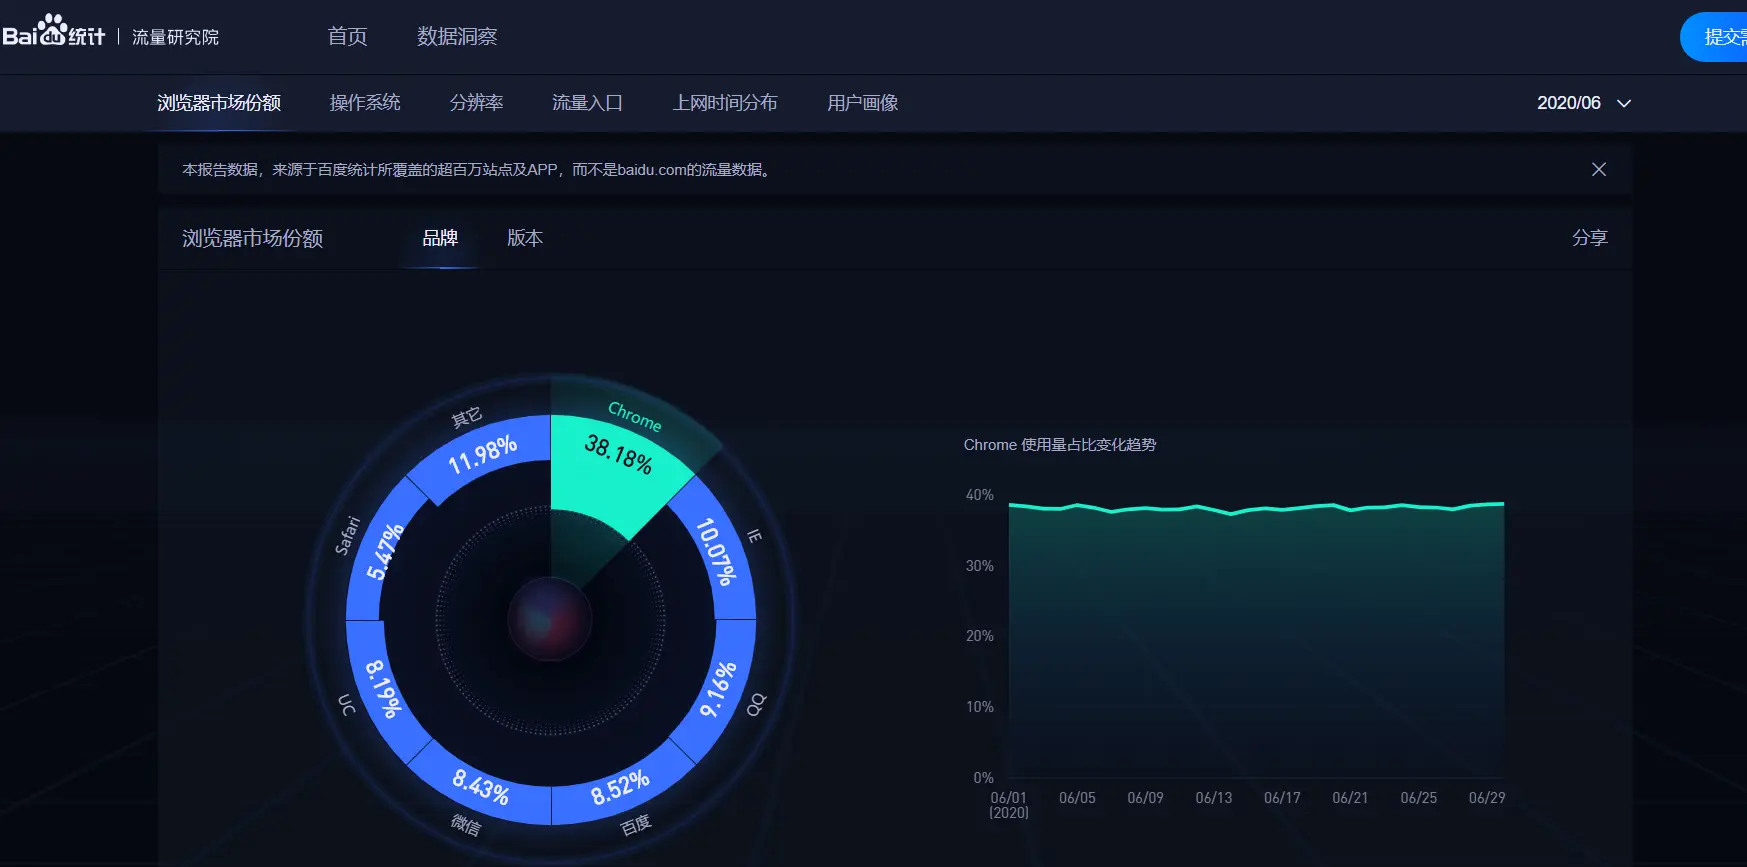Click the 06/25 x-axis date label

pyautogui.click(x=1419, y=798)
